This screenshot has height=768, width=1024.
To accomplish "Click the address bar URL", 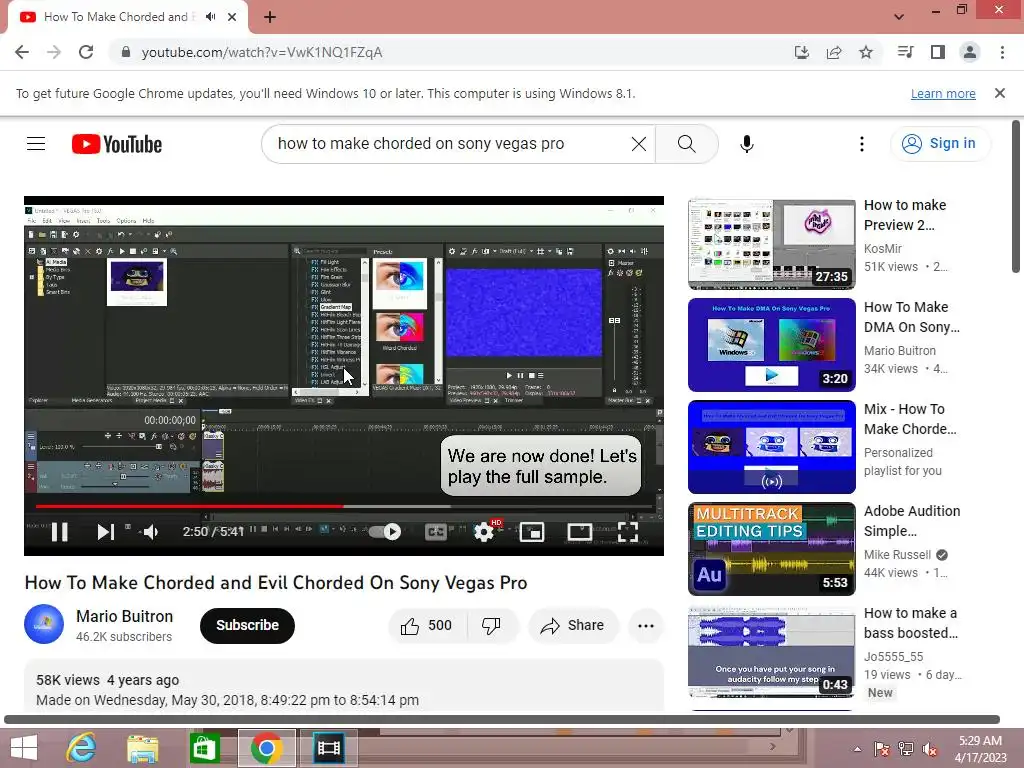I will pyautogui.click(x=262, y=52).
